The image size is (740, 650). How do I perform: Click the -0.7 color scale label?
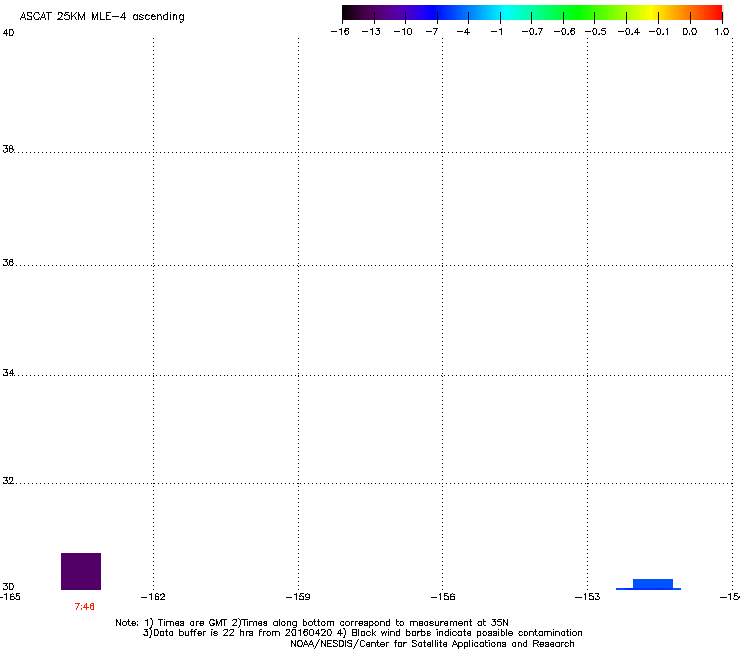click(x=532, y=32)
